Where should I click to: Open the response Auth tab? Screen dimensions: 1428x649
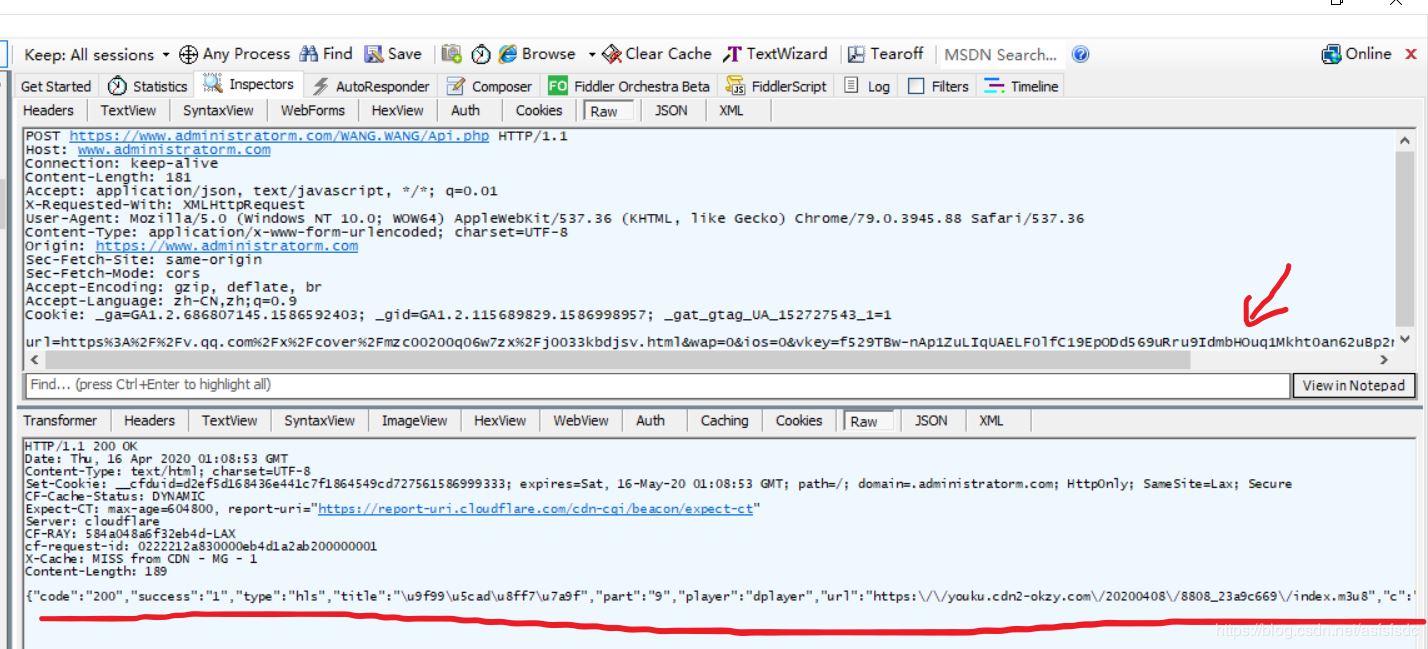click(x=650, y=421)
